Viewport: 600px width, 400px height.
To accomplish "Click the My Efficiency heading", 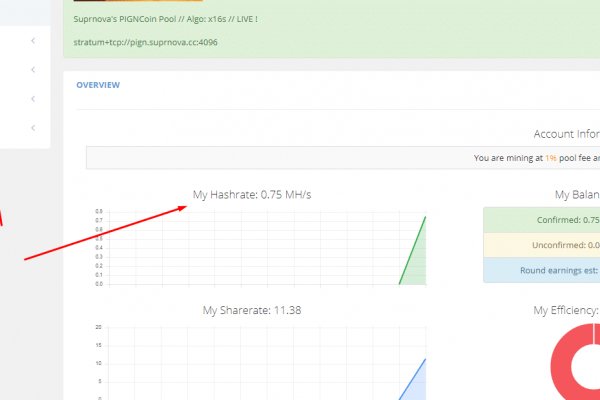I will pyautogui.click(x=566, y=311).
